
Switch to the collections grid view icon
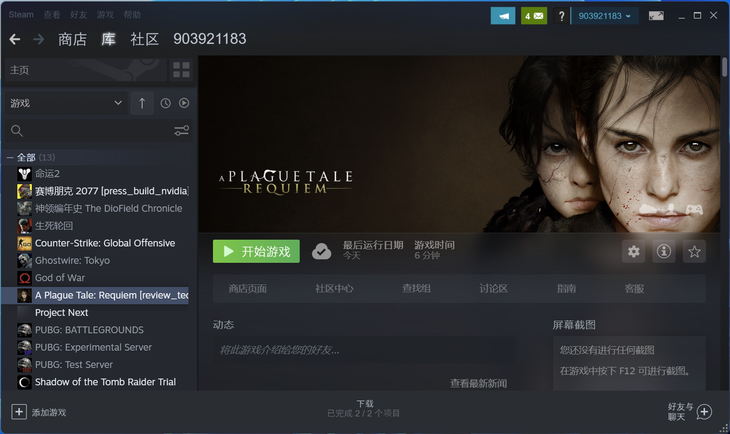pyautogui.click(x=181, y=70)
